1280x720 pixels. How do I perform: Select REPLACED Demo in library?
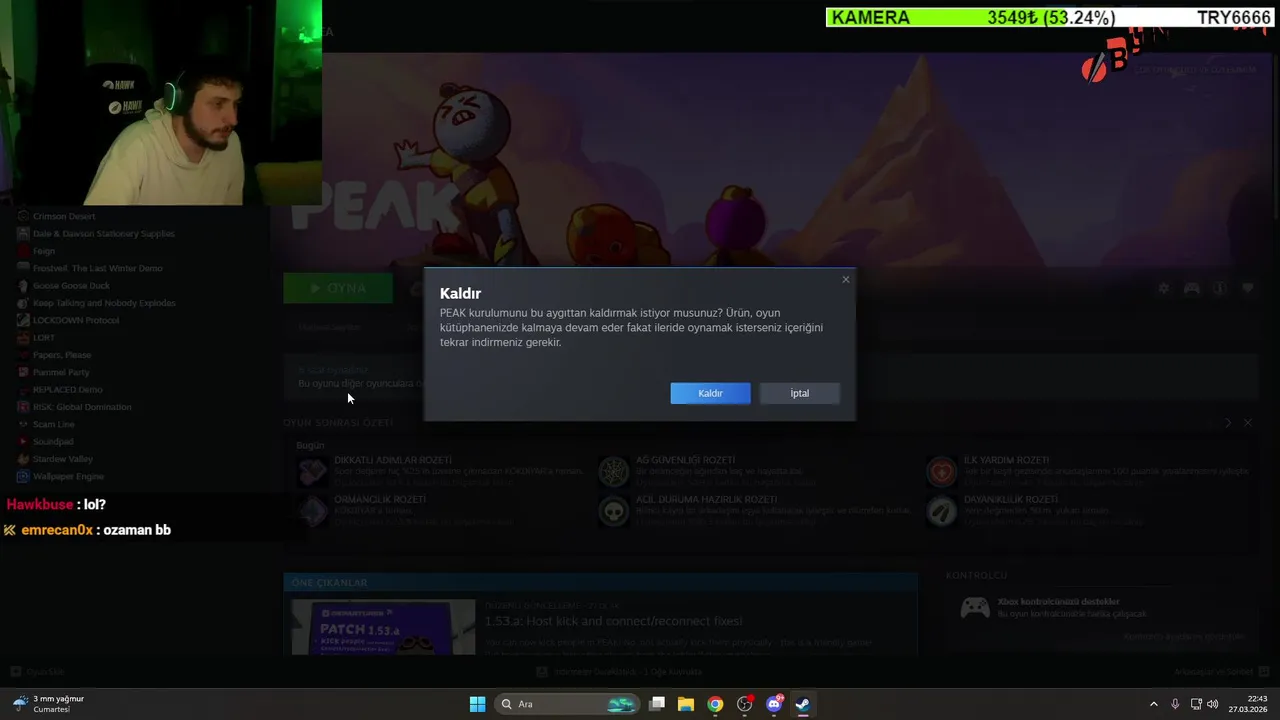pos(68,389)
